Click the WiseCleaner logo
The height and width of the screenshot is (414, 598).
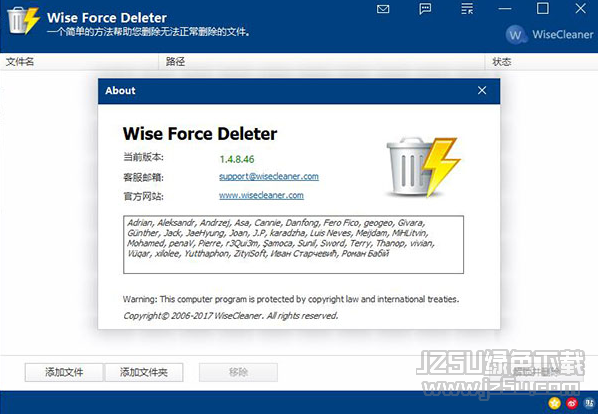[x=549, y=35]
